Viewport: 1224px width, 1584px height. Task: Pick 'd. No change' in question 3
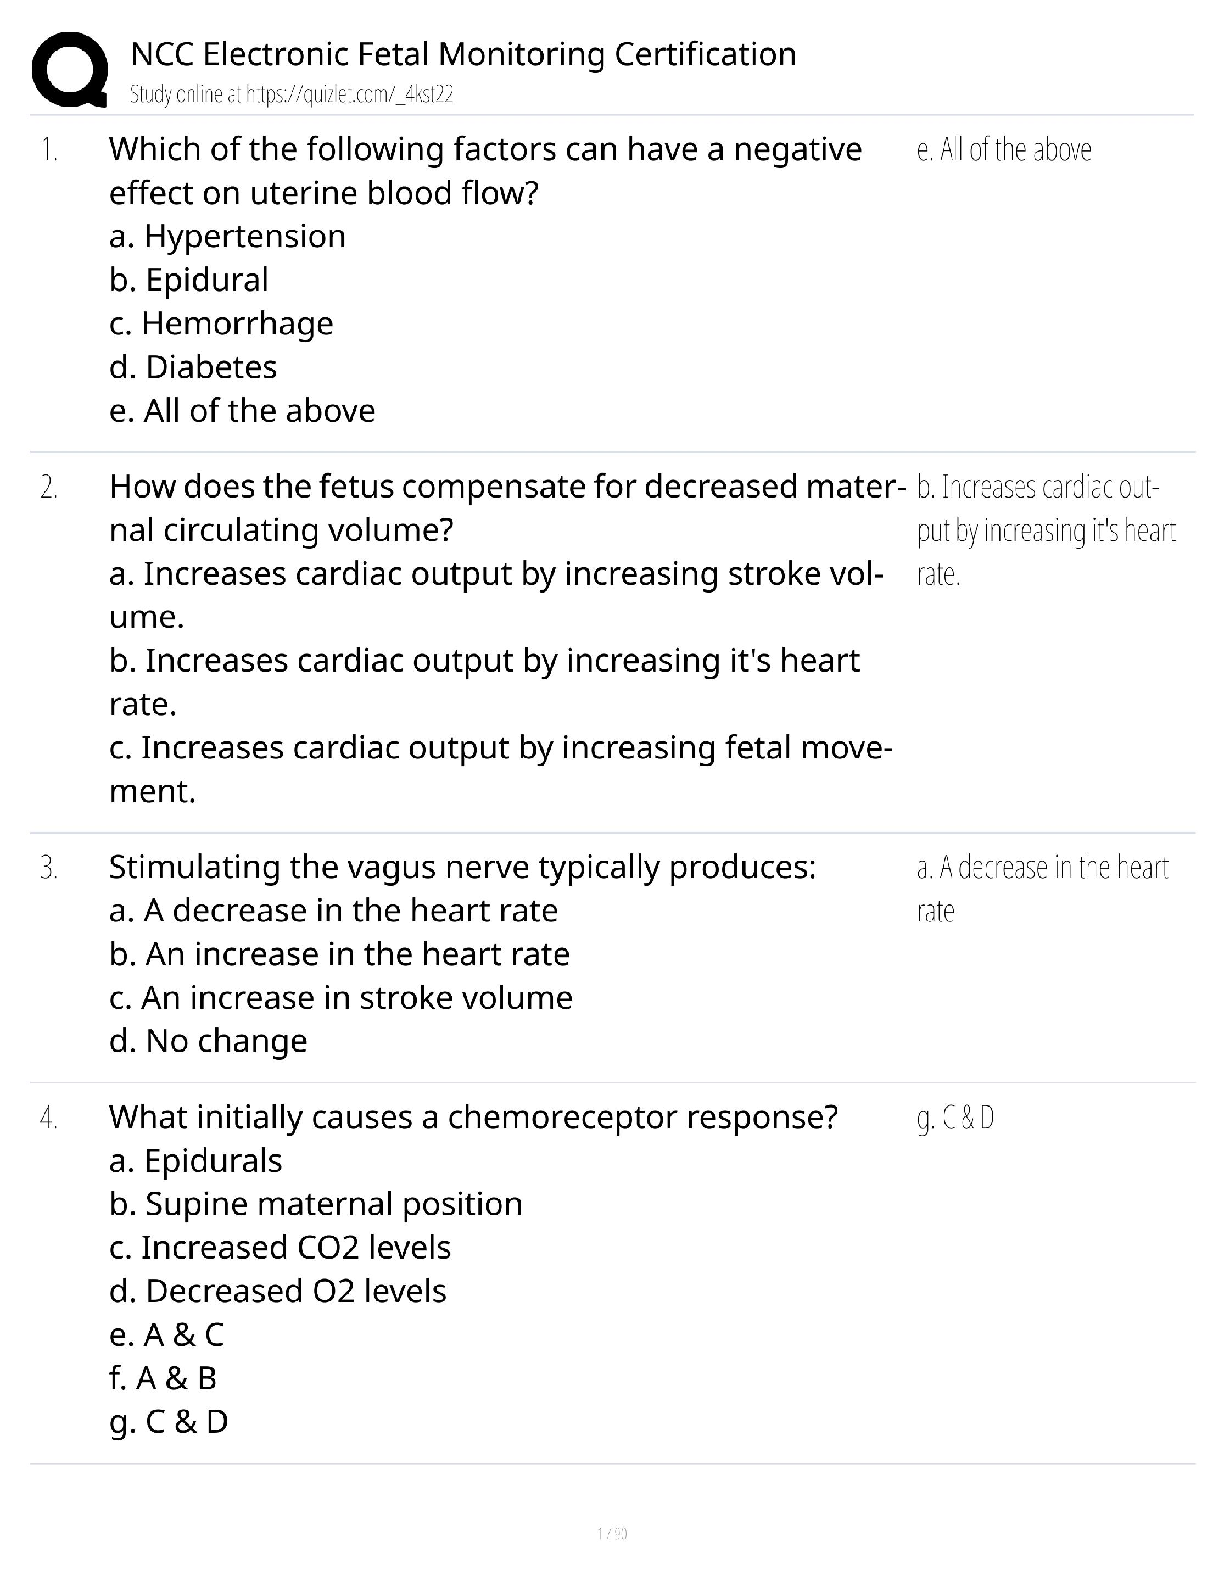[x=208, y=1041]
